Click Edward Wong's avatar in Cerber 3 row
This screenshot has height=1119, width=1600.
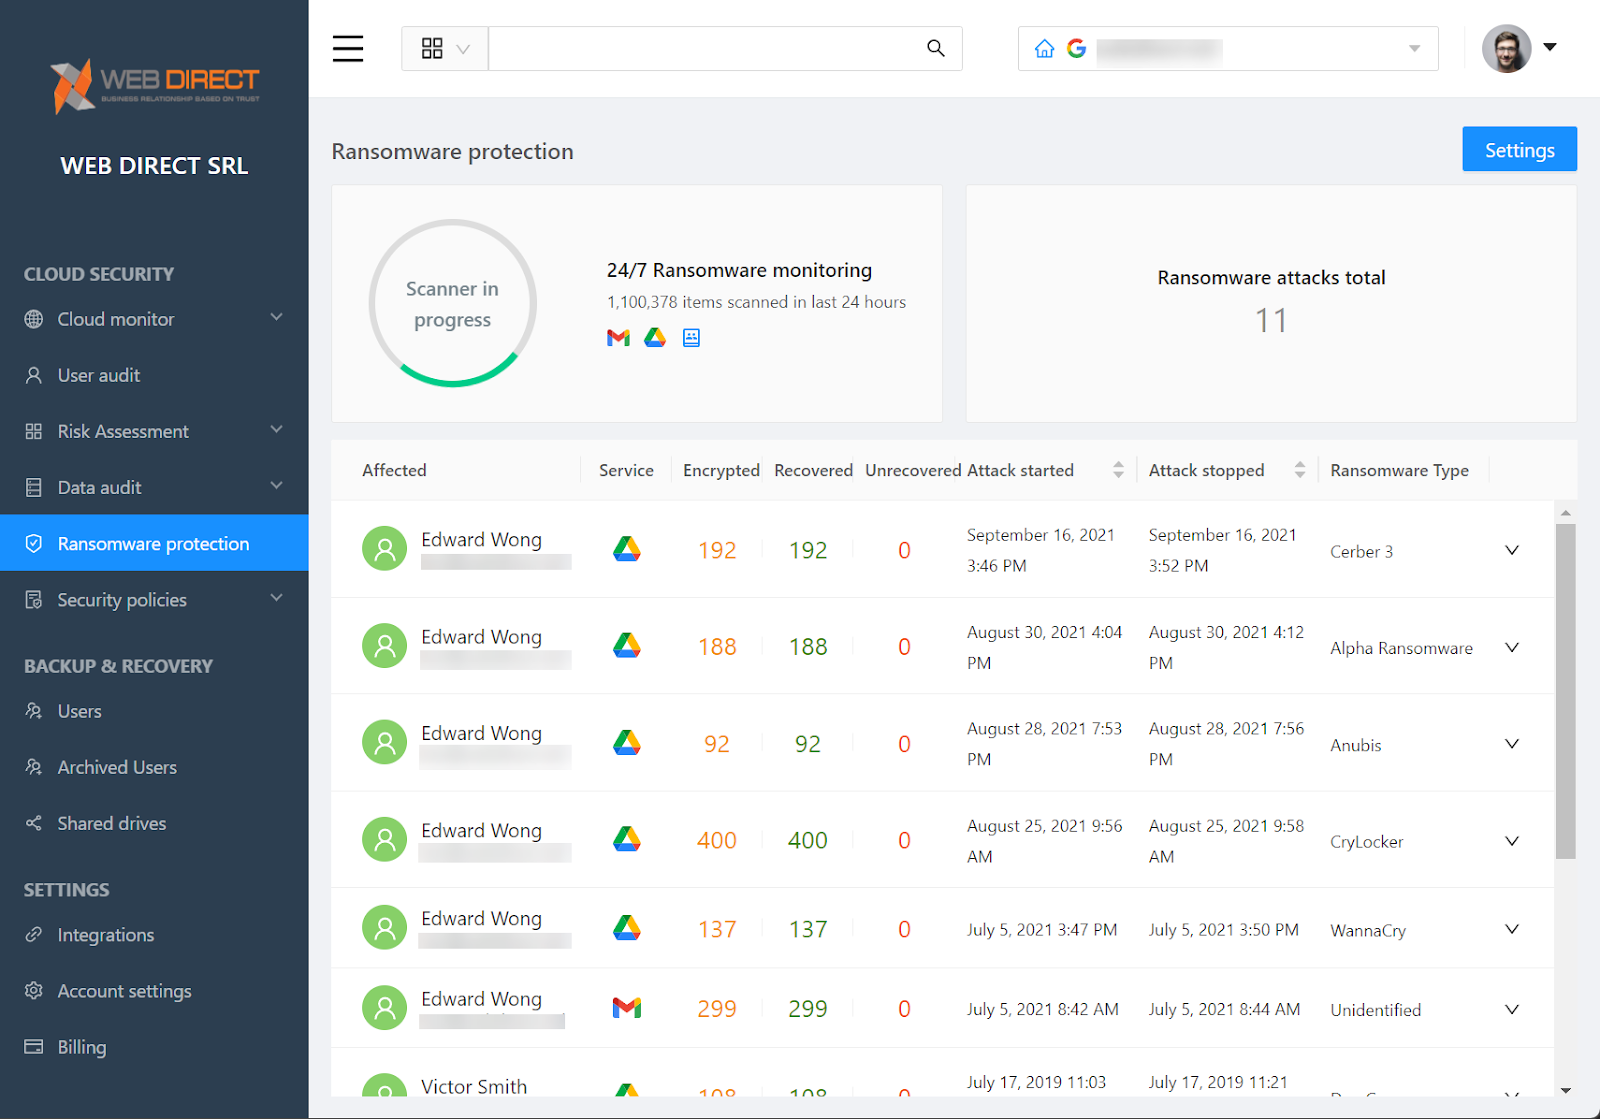coord(384,549)
